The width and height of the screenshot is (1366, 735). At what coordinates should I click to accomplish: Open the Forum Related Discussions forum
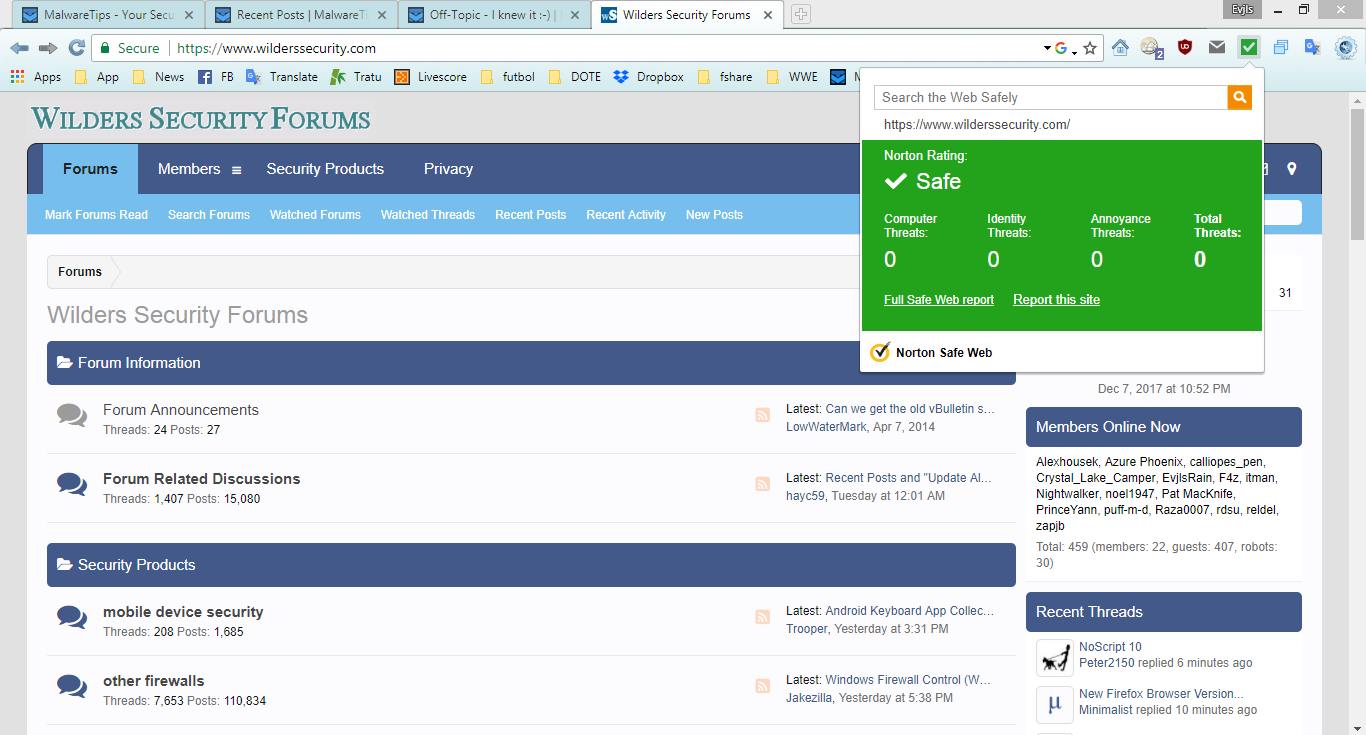[x=201, y=479]
